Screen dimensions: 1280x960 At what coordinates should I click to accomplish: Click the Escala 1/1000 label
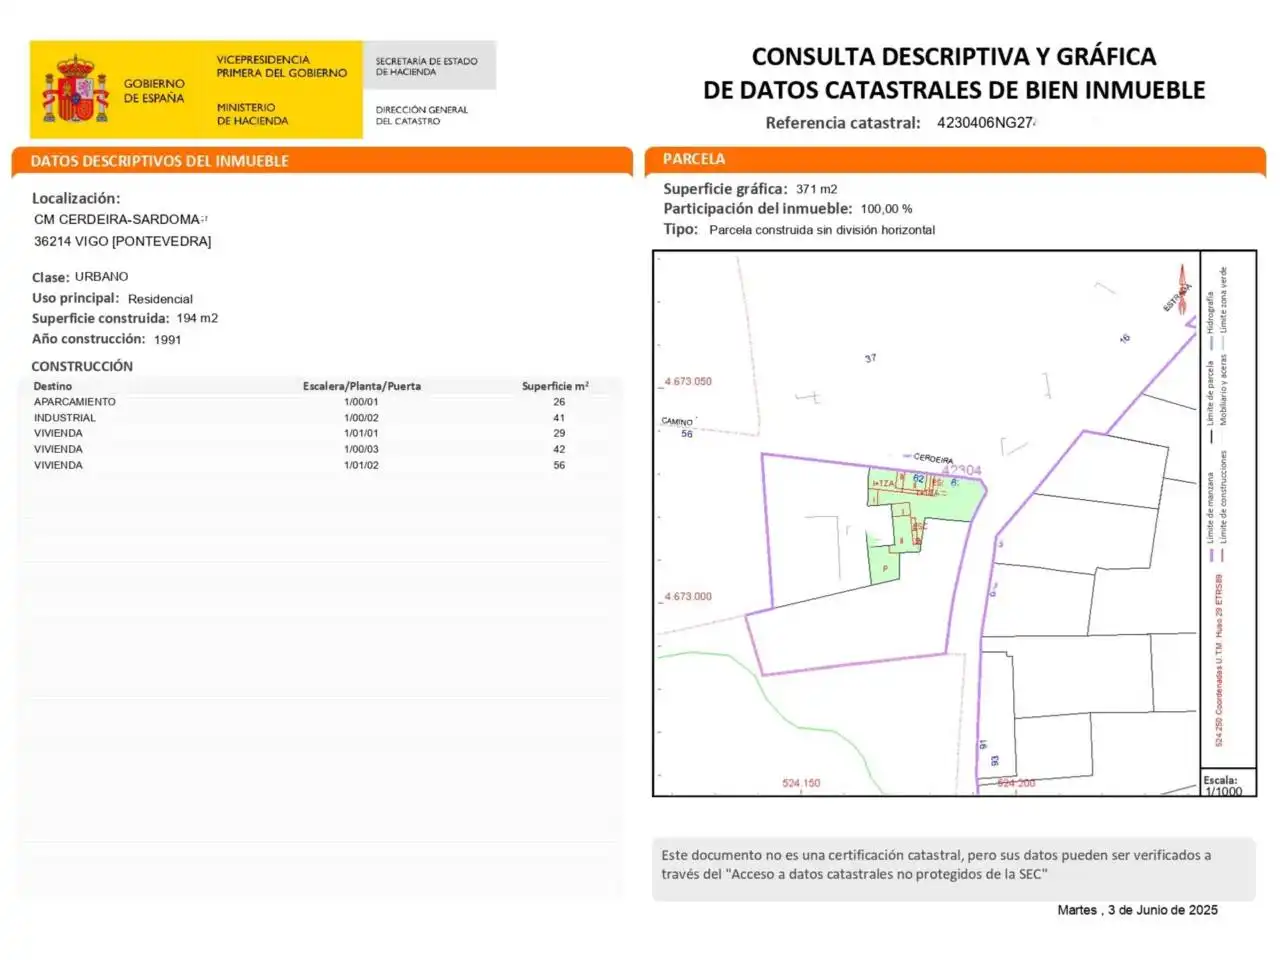(1223, 786)
